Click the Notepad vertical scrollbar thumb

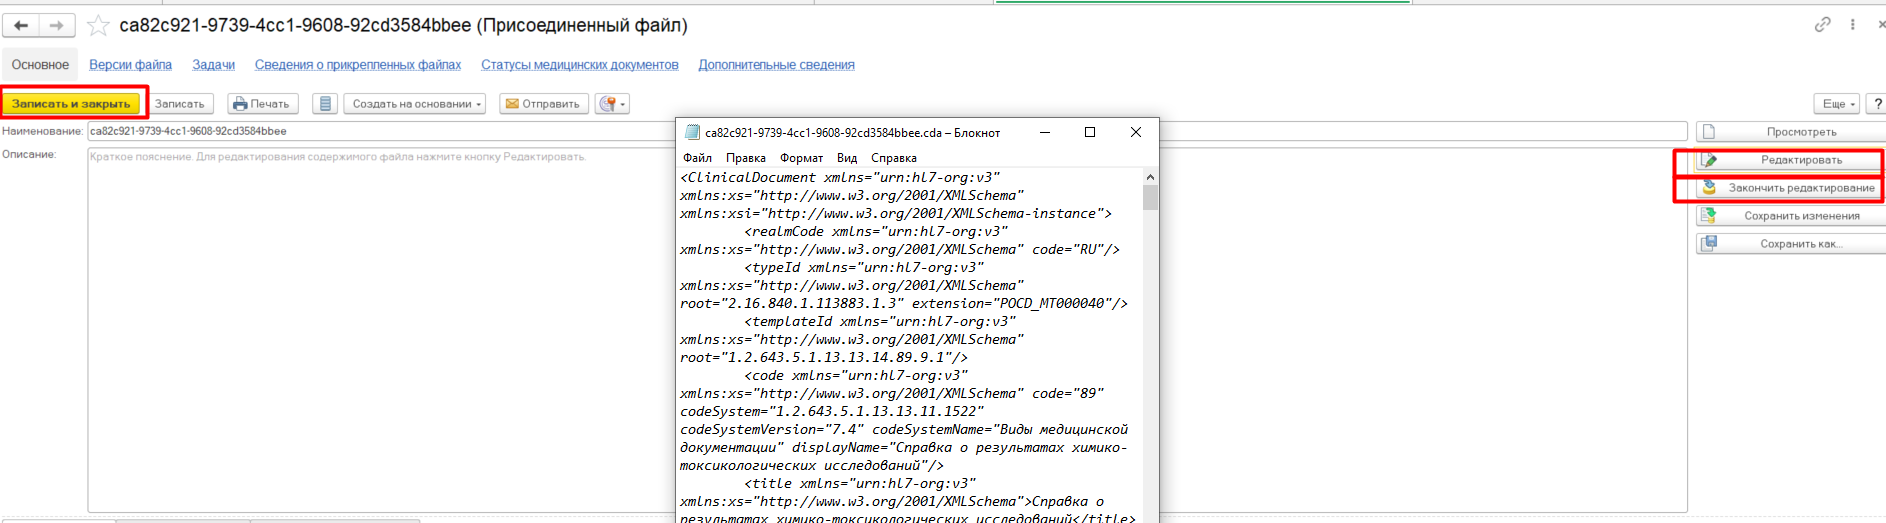click(x=1150, y=197)
